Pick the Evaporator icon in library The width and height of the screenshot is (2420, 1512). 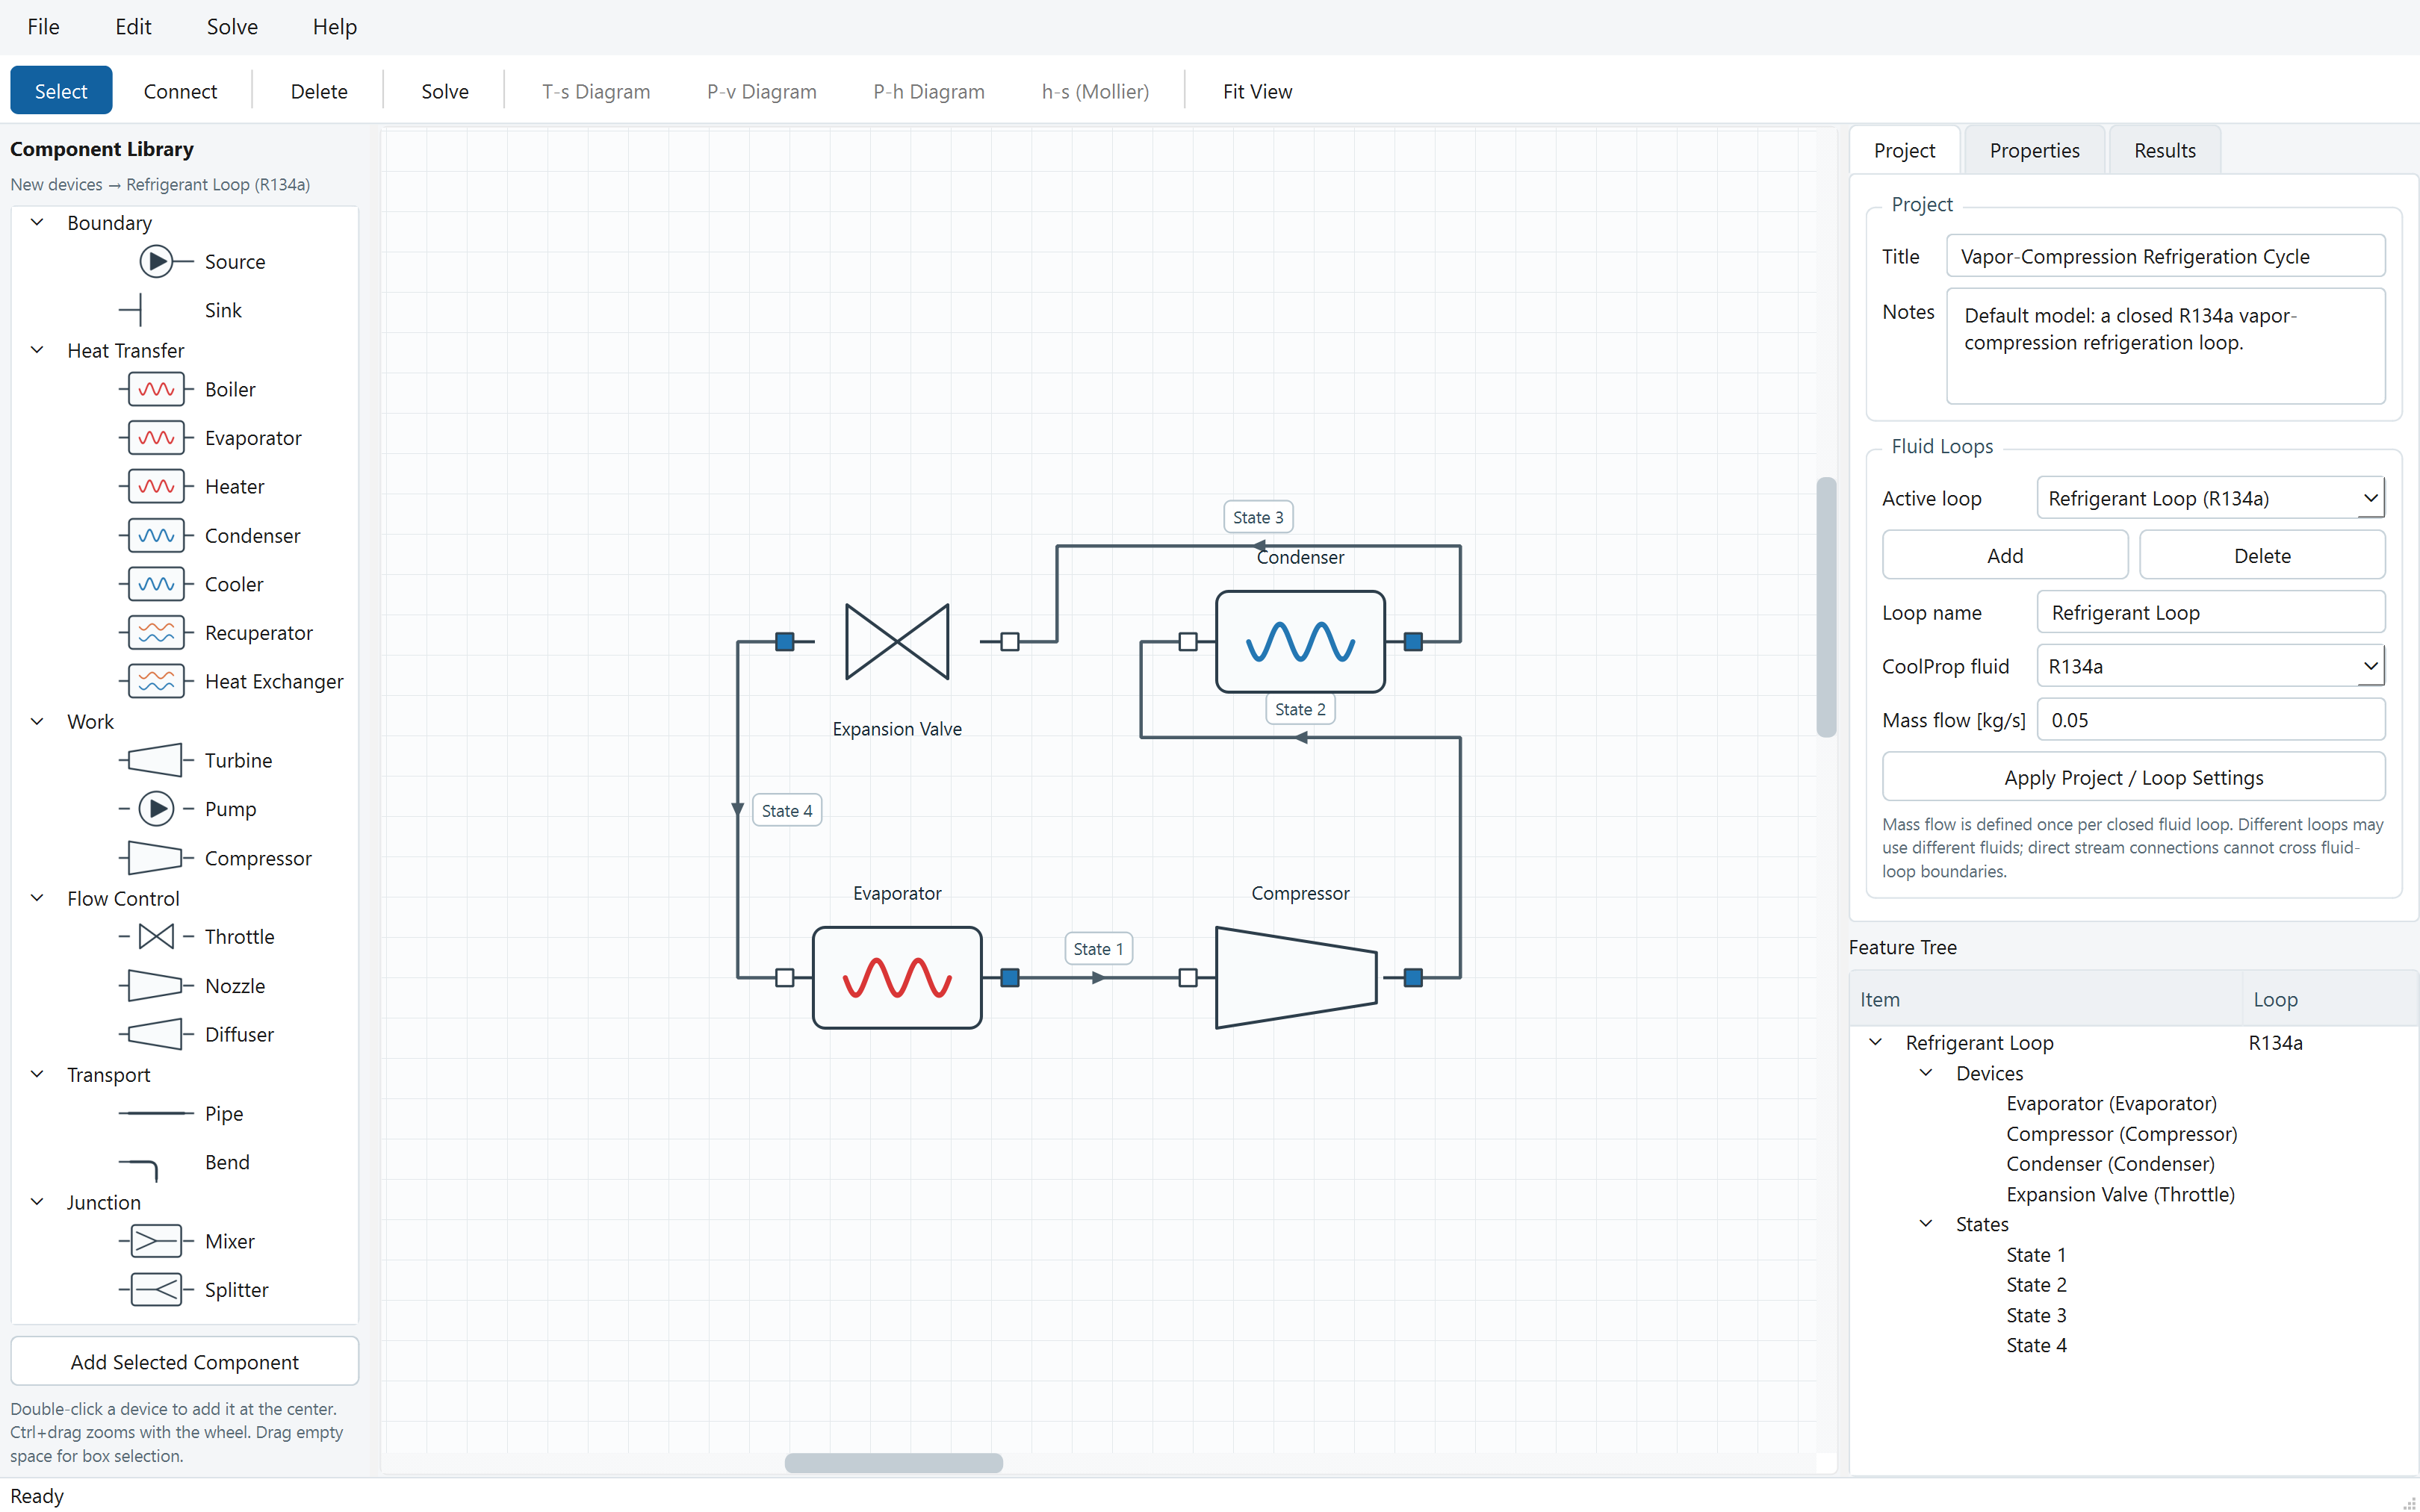(156, 438)
